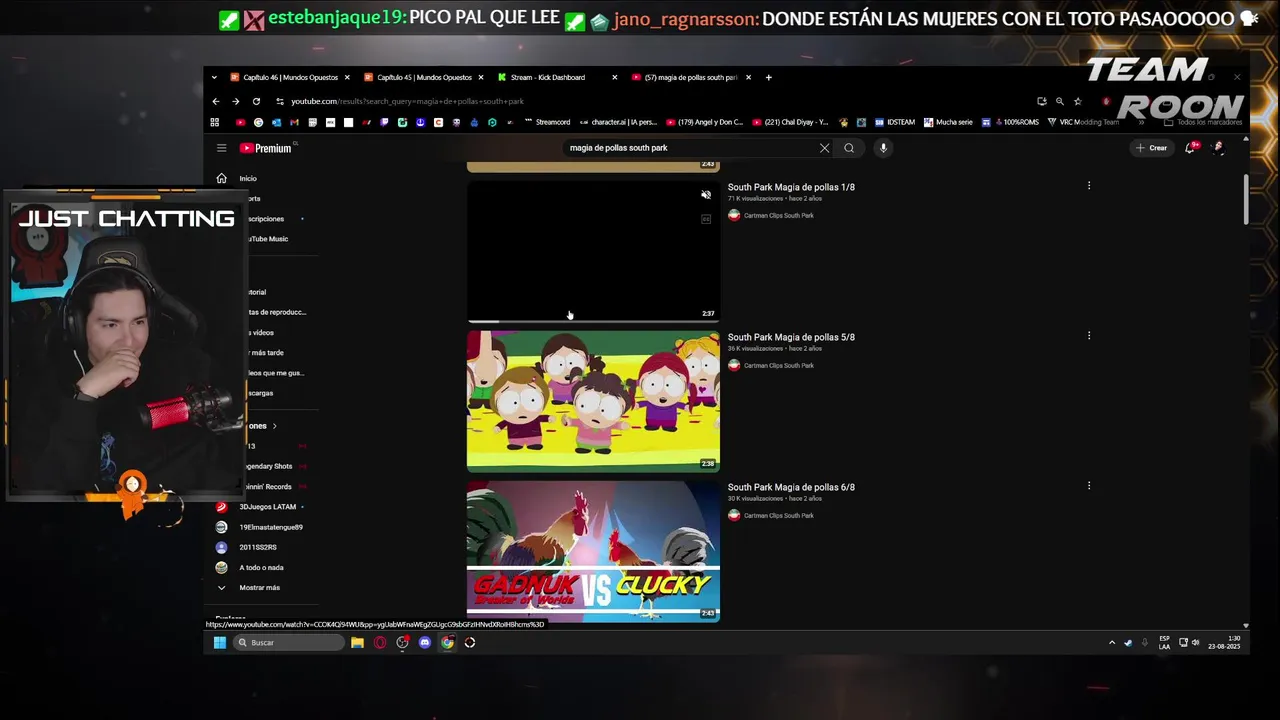Start voice search with the microphone
The height and width of the screenshot is (720, 1280).
click(883, 148)
